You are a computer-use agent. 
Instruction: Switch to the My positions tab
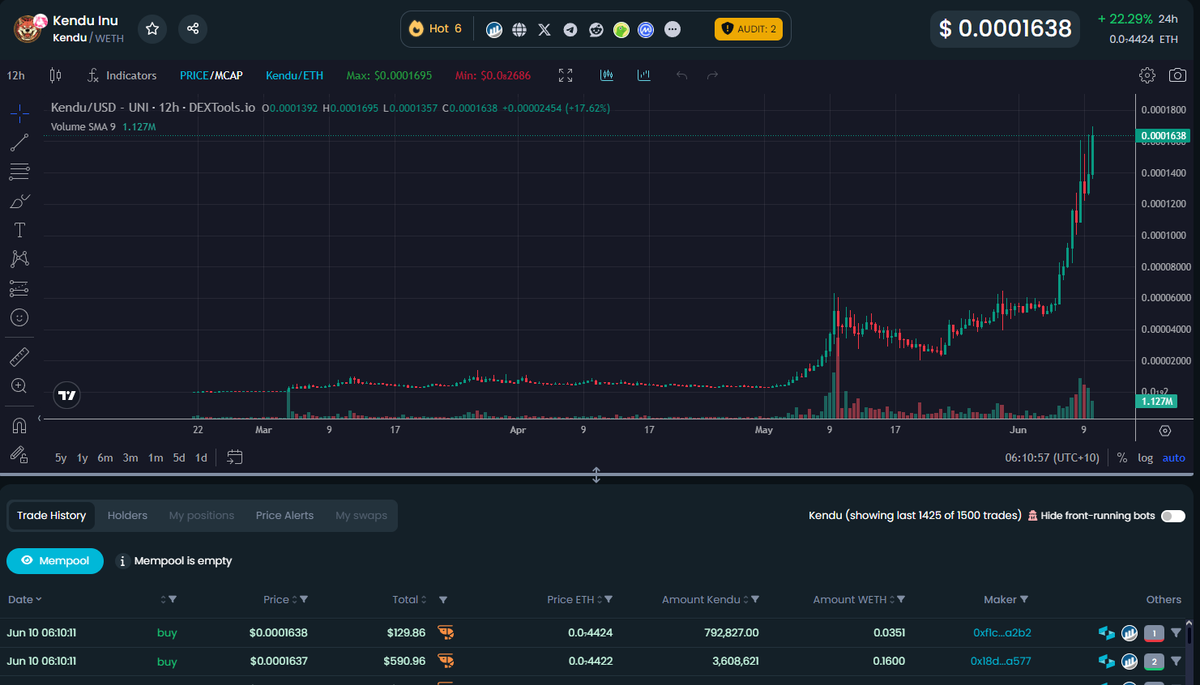(x=201, y=516)
